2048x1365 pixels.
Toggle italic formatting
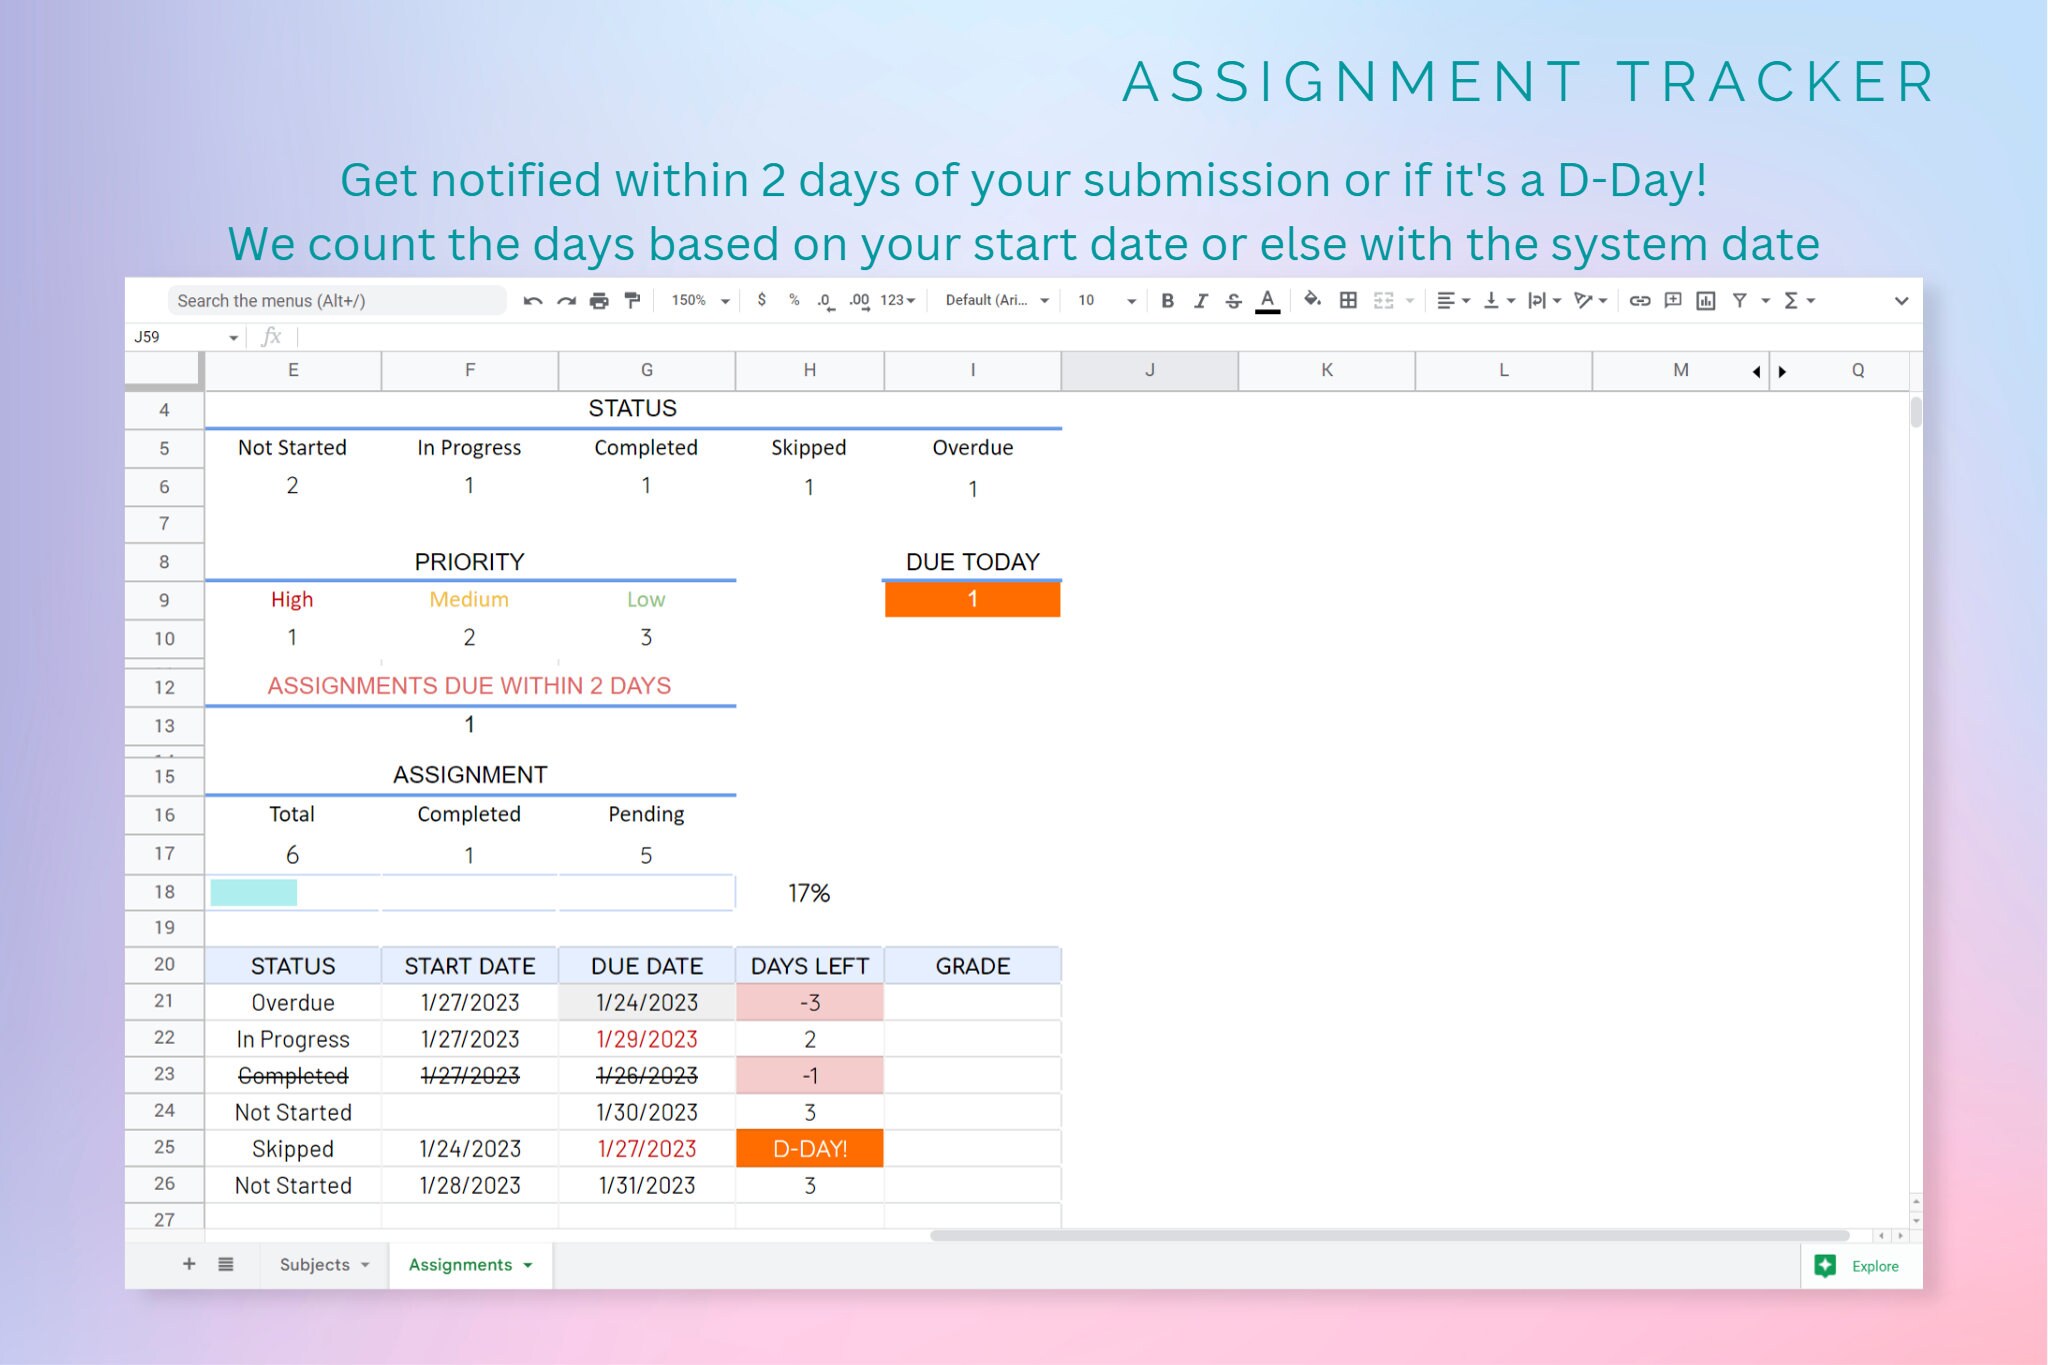[1200, 300]
